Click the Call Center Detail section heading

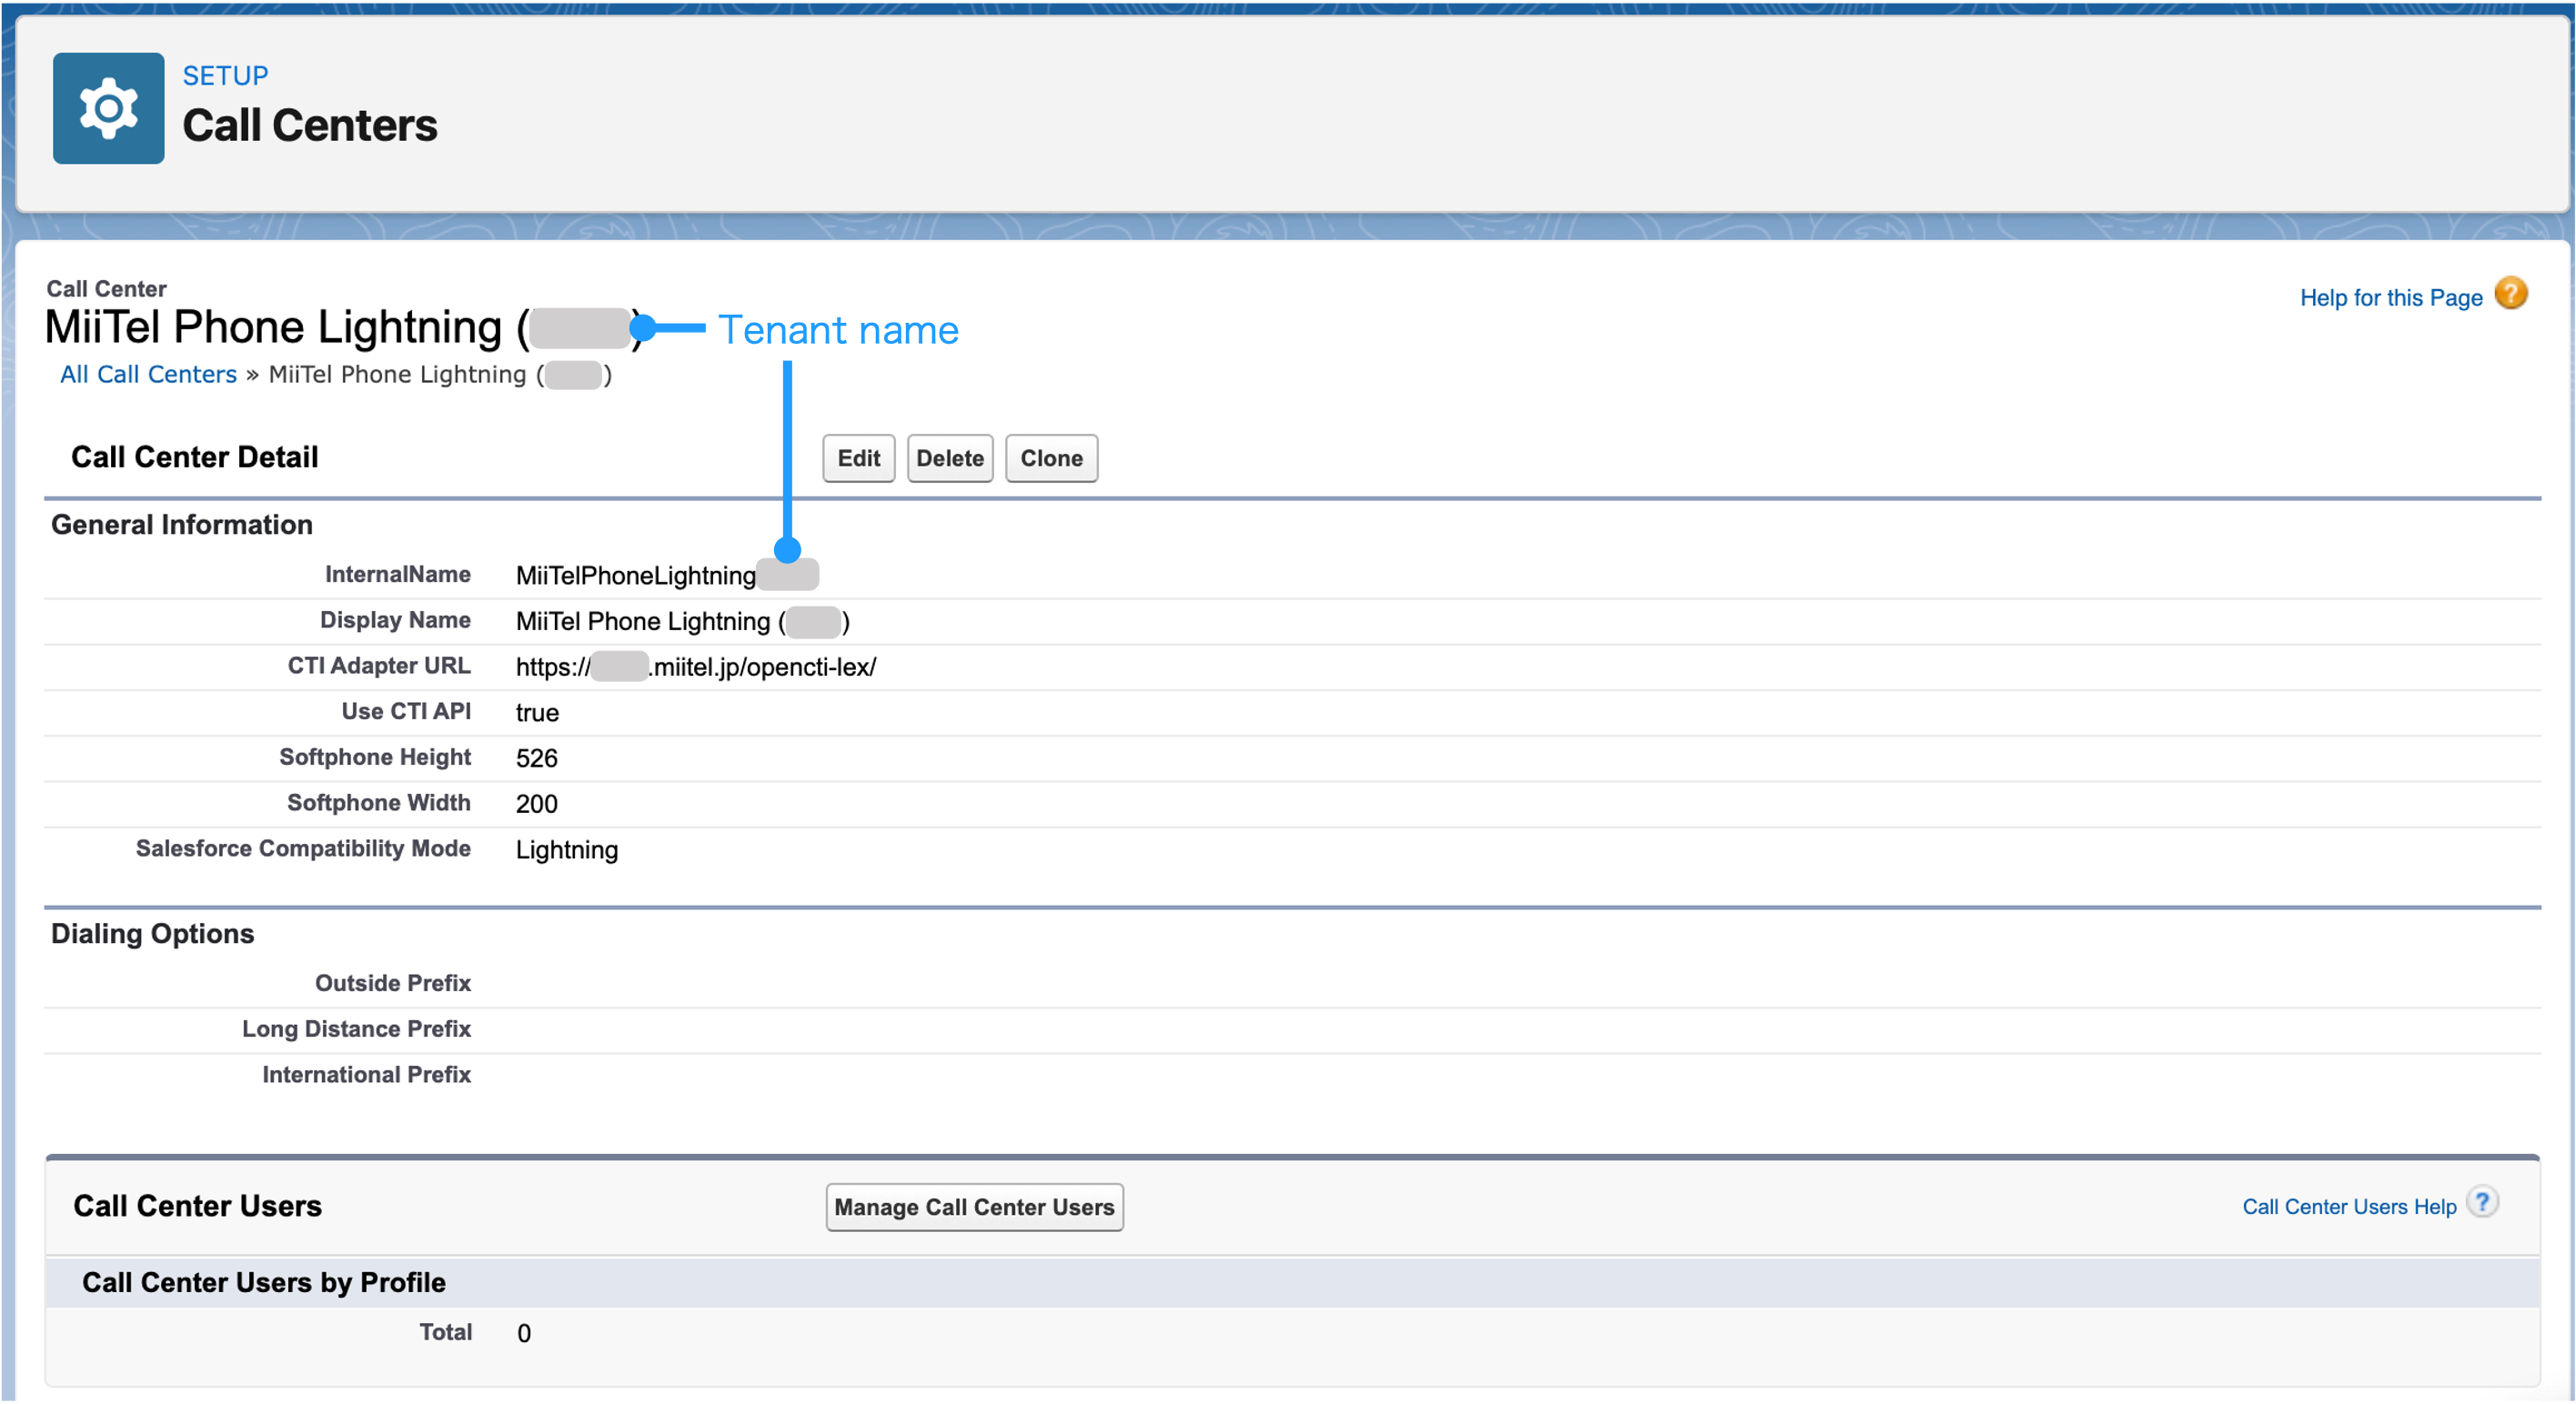[195, 457]
